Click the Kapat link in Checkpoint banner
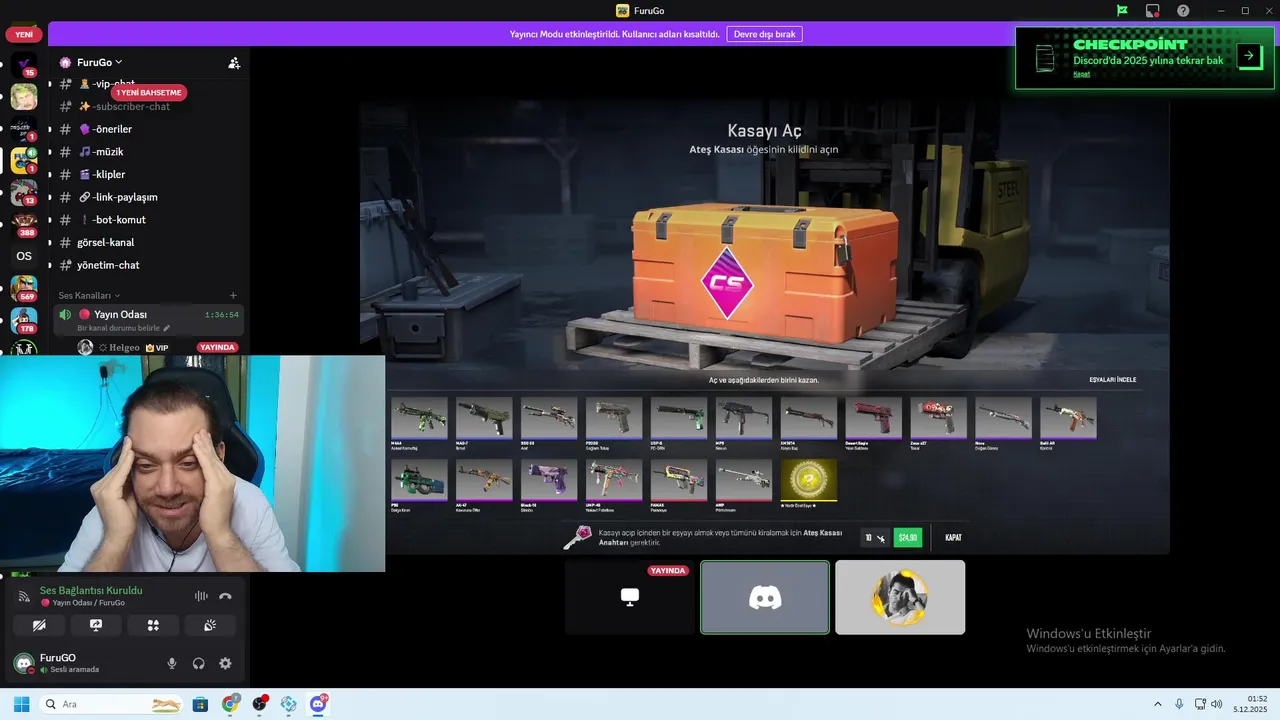Screen dimensions: 1280x720 pyautogui.click(x=1081, y=74)
